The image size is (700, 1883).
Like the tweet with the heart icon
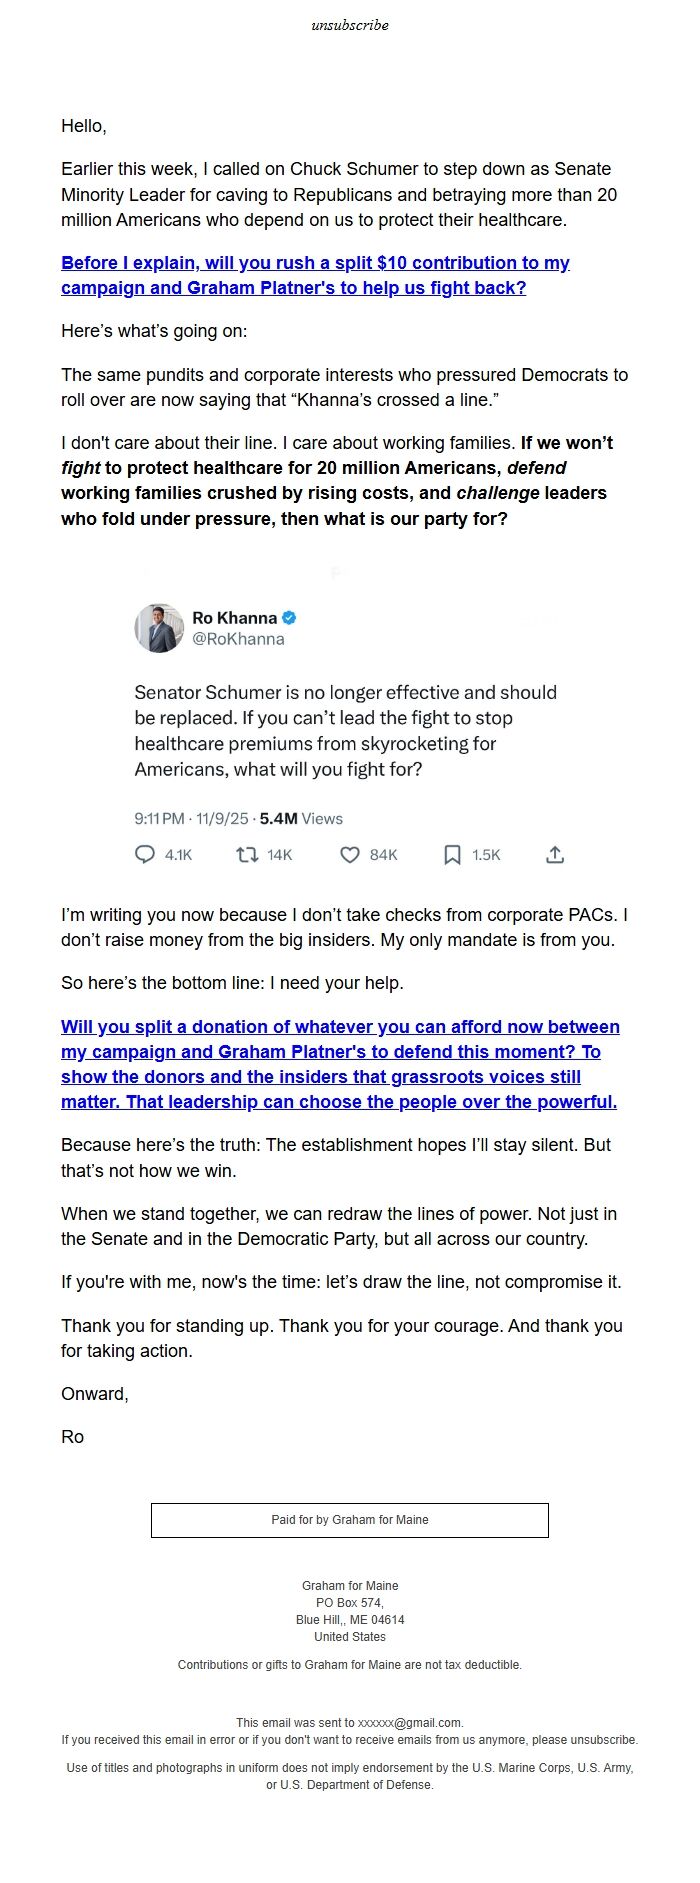[350, 855]
